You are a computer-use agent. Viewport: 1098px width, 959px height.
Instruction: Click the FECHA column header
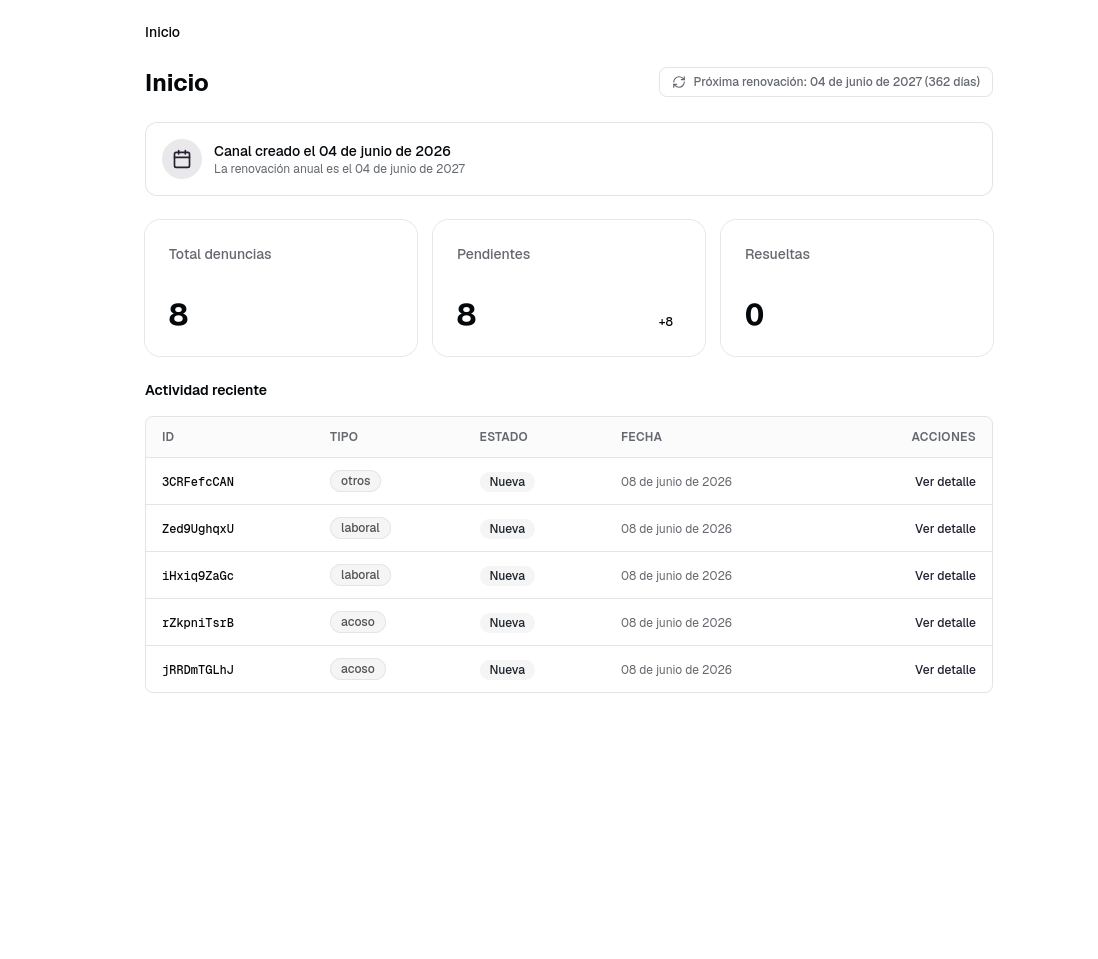tap(641, 437)
